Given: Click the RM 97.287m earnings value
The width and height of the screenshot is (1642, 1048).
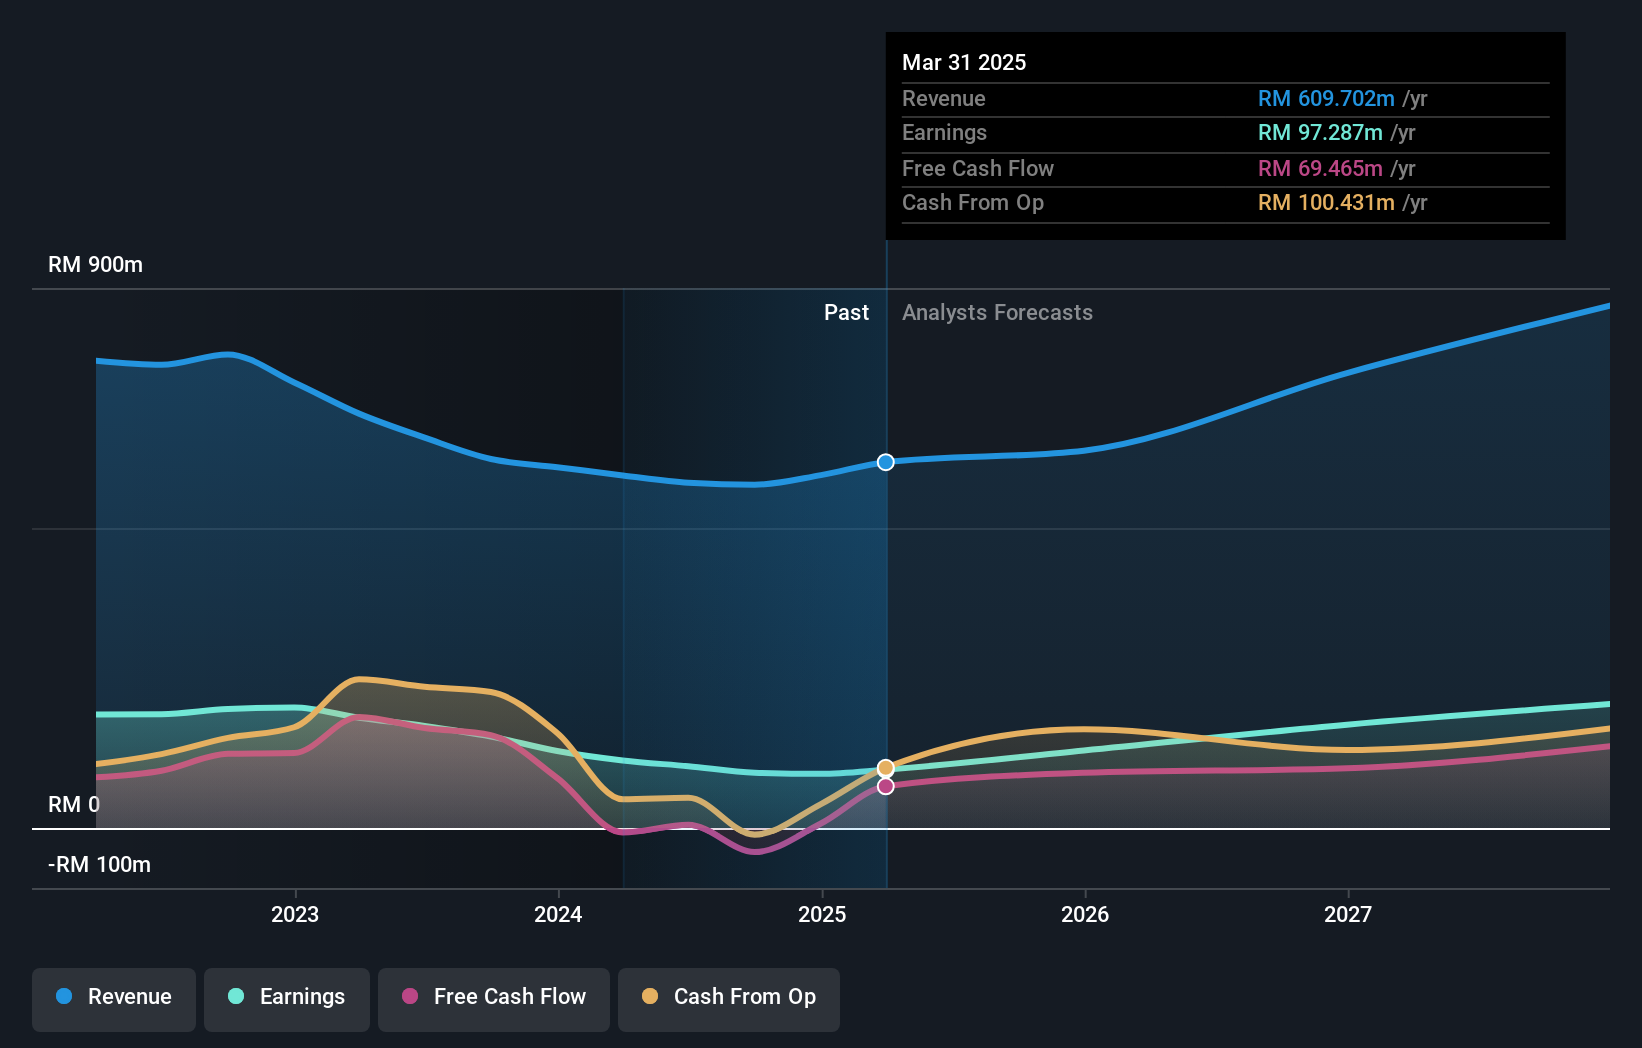Looking at the screenshot, I should (x=1320, y=133).
